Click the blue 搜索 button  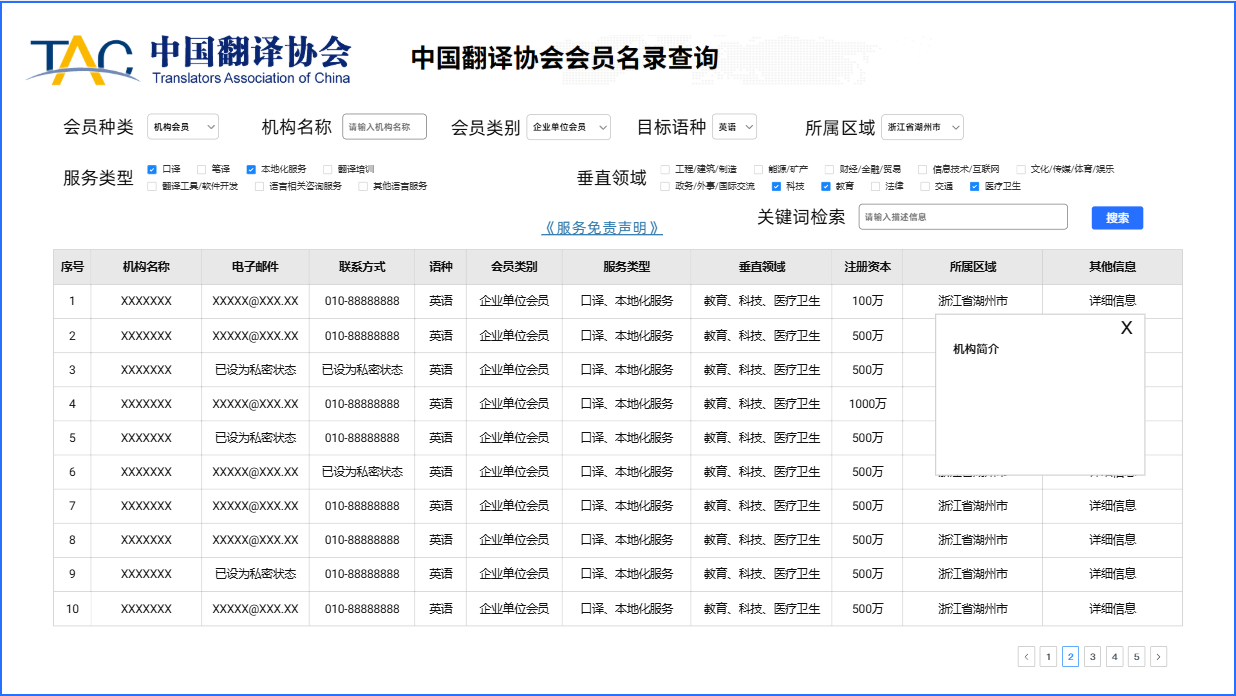coord(1117,218)
